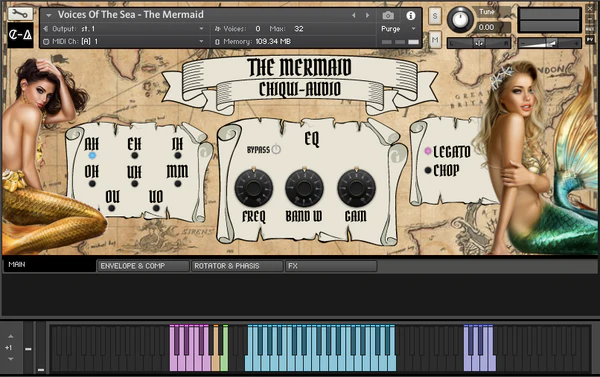The image size is (600, 377).
Task: Go to next instrument preset arrow
Action: pos(367,15)
